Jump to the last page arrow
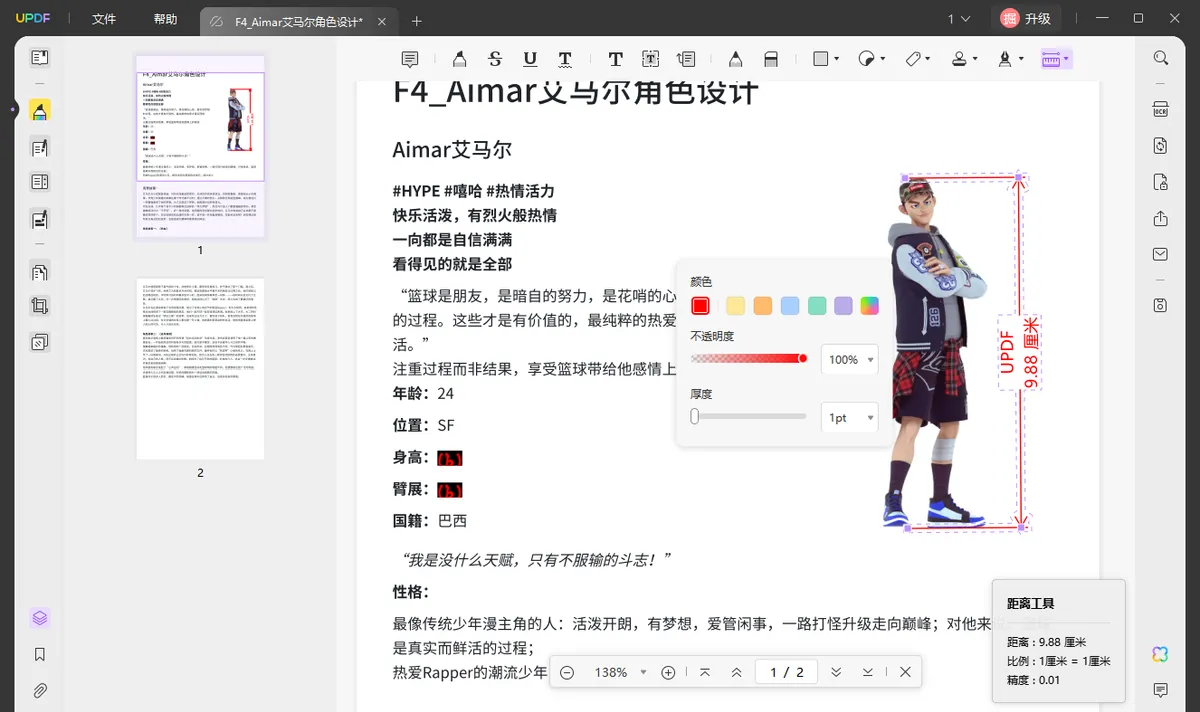 868,672
